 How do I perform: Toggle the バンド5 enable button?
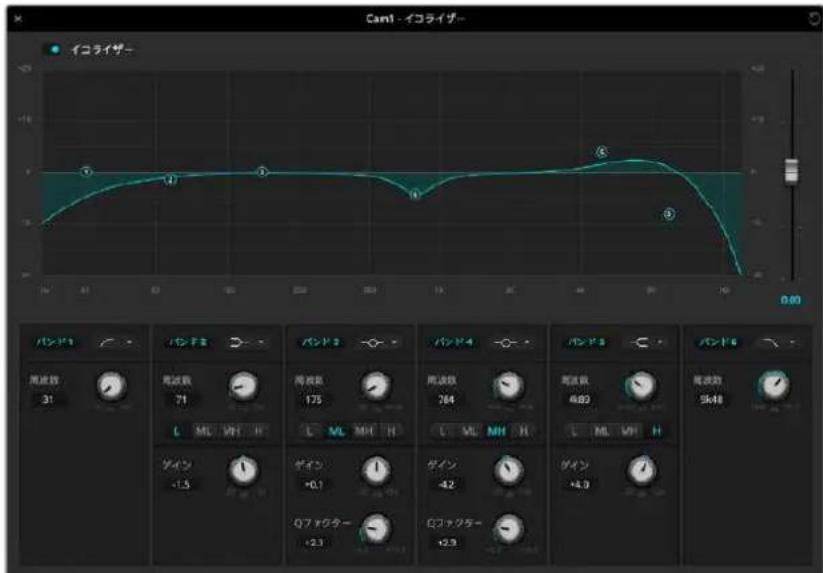tap(587, 342)
